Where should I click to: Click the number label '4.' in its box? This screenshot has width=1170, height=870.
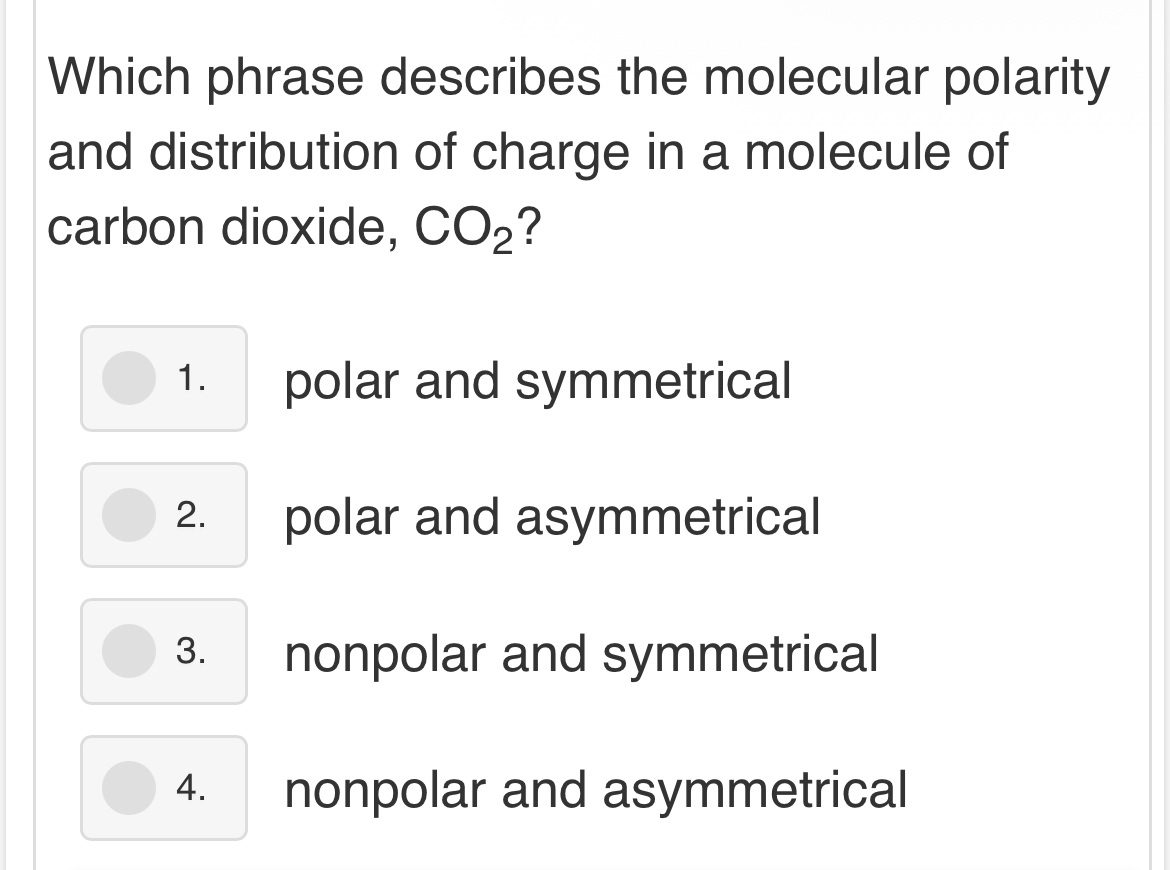click(x=189, y=788)
